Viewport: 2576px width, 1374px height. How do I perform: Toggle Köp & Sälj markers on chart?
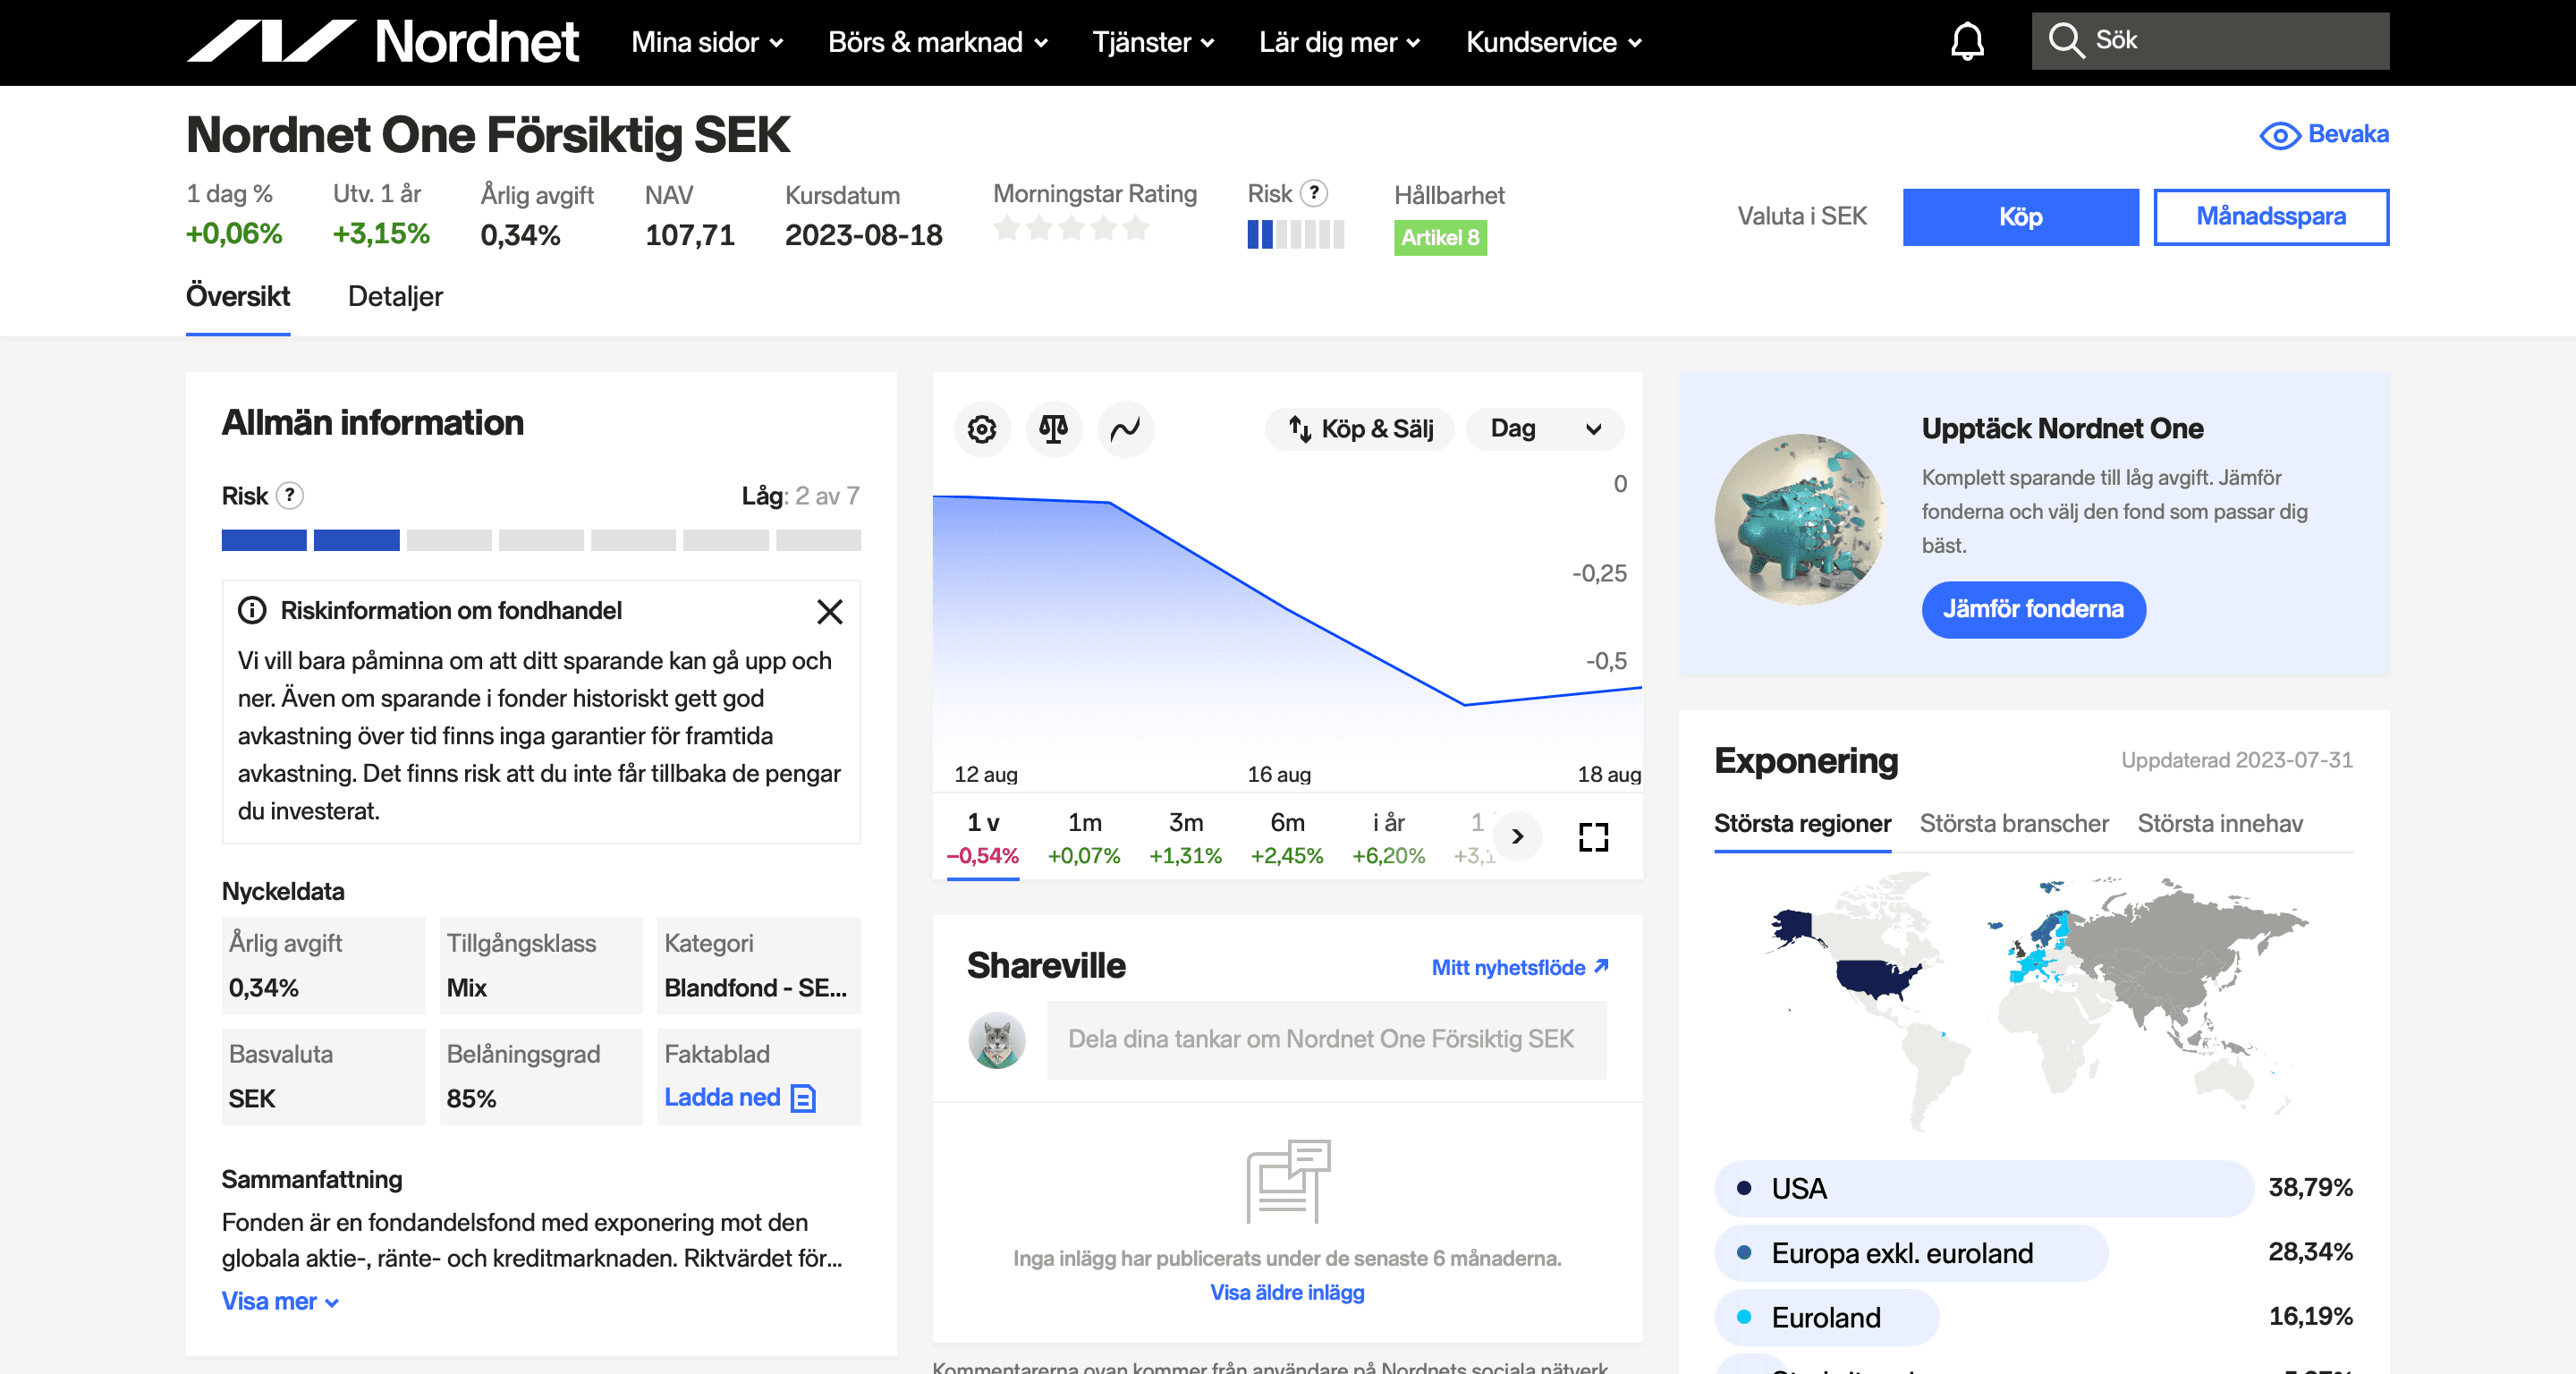point(1359,429)
